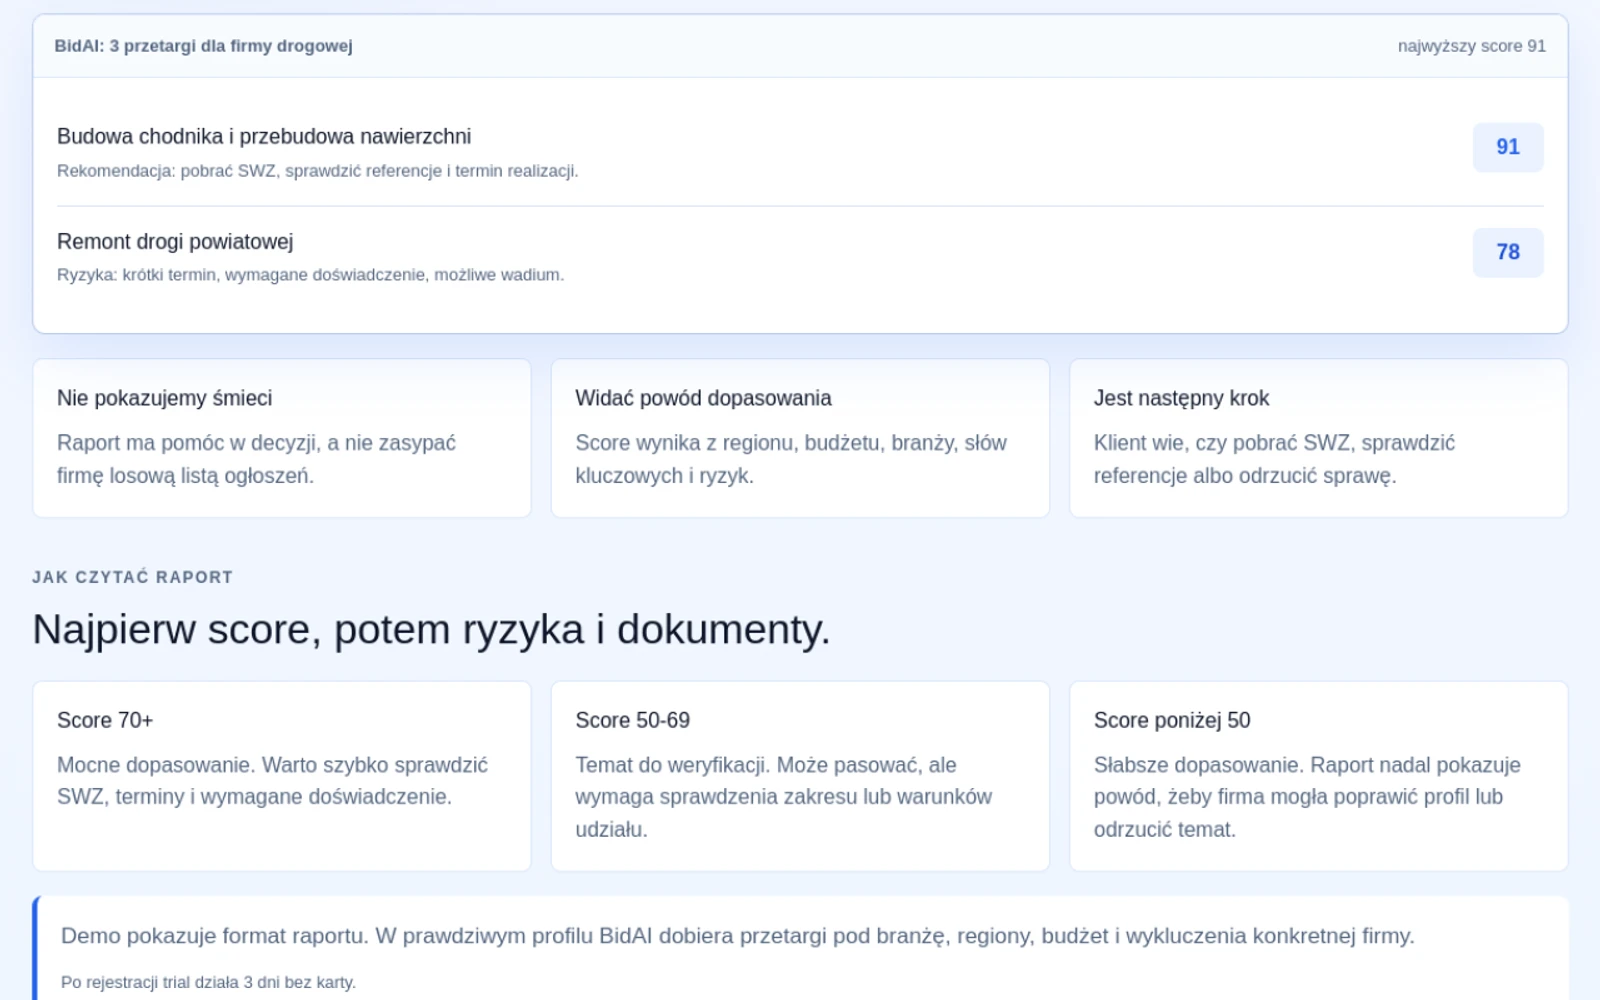
Task: Click the Rekomendacja pobrać SWZ text line
Action: pyautogui.click(x=318, y=171)
